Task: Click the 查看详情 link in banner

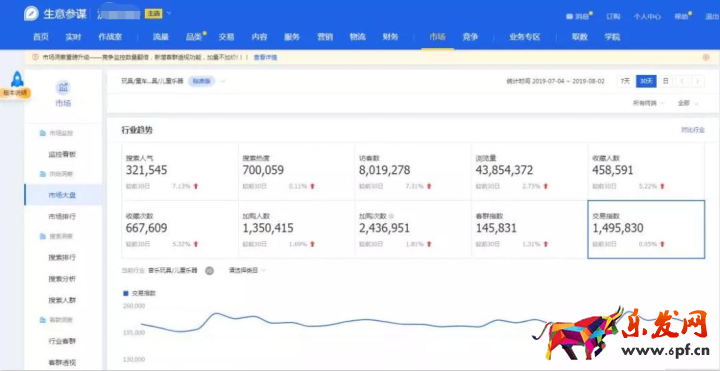Action: tap(265, 57)
